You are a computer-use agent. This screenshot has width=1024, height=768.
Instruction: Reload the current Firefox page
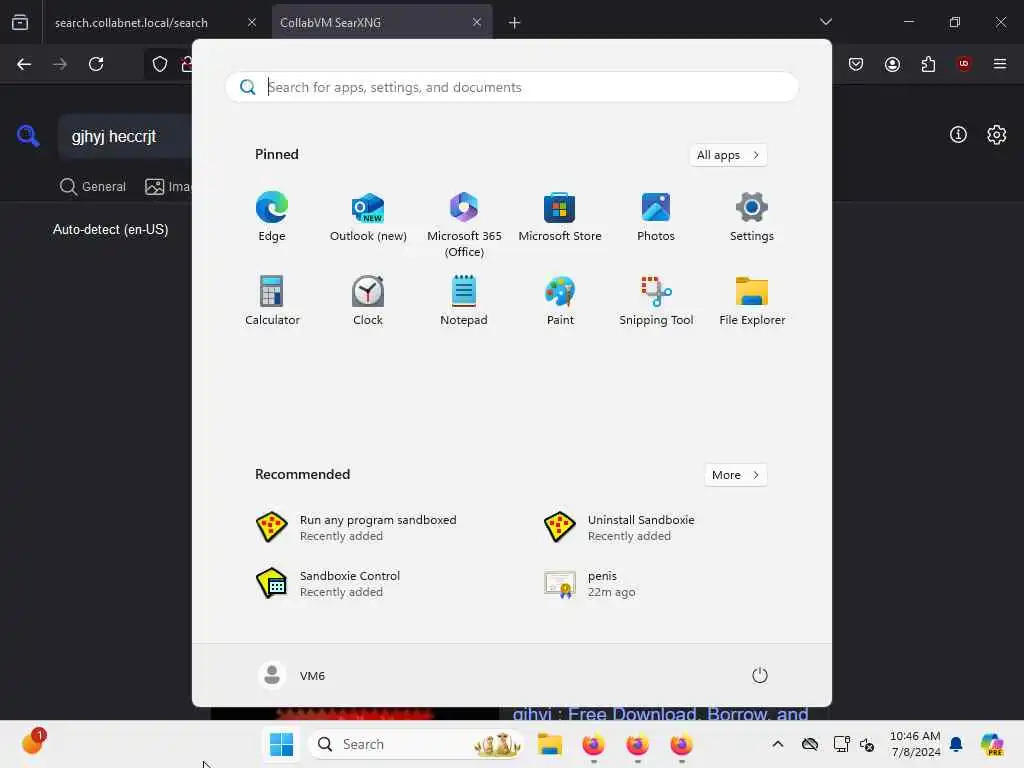pyautogui.click(x=96, y=64)
